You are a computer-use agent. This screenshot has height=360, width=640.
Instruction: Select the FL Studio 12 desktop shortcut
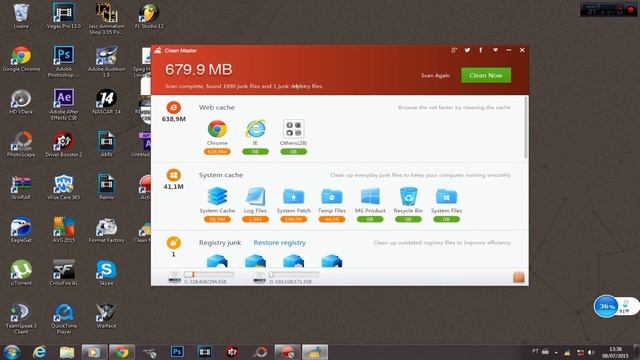[149, 16]
